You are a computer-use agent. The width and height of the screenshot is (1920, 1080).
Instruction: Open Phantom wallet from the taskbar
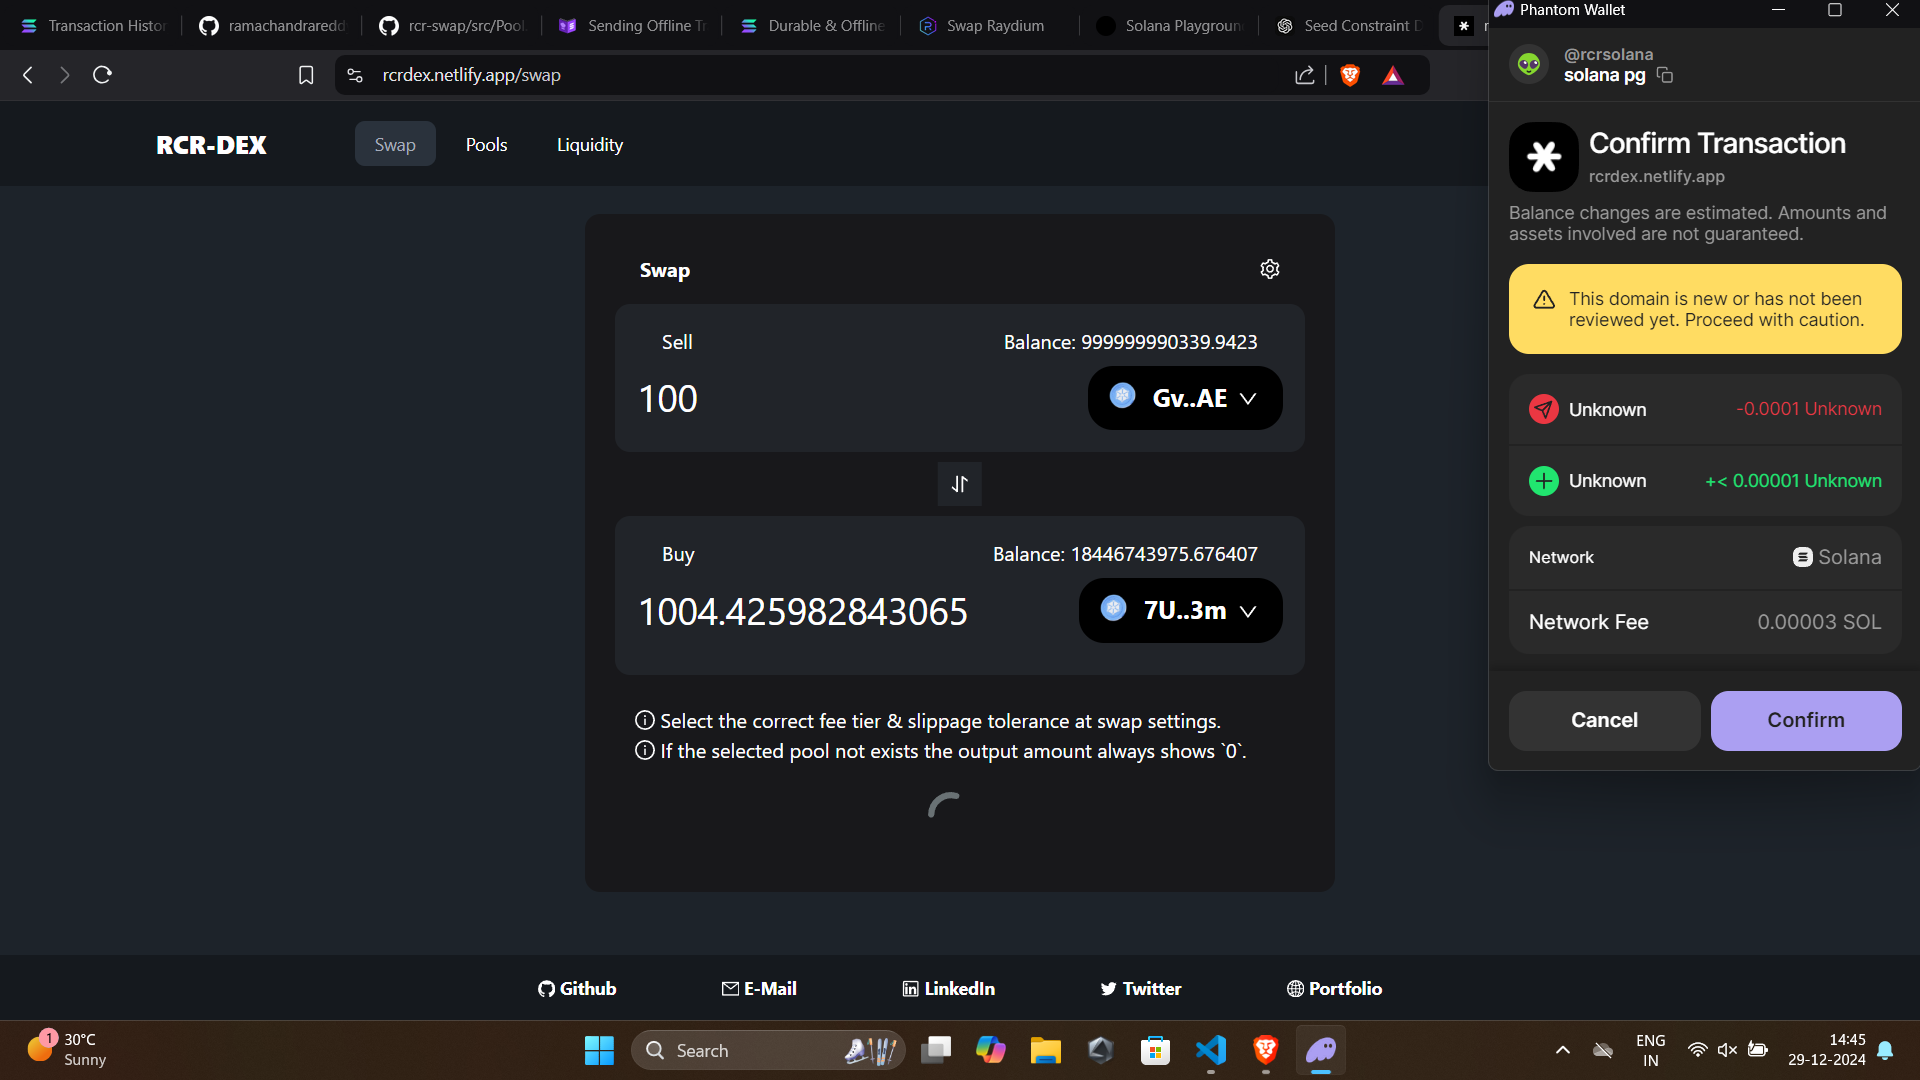tap(1320, 1050)
